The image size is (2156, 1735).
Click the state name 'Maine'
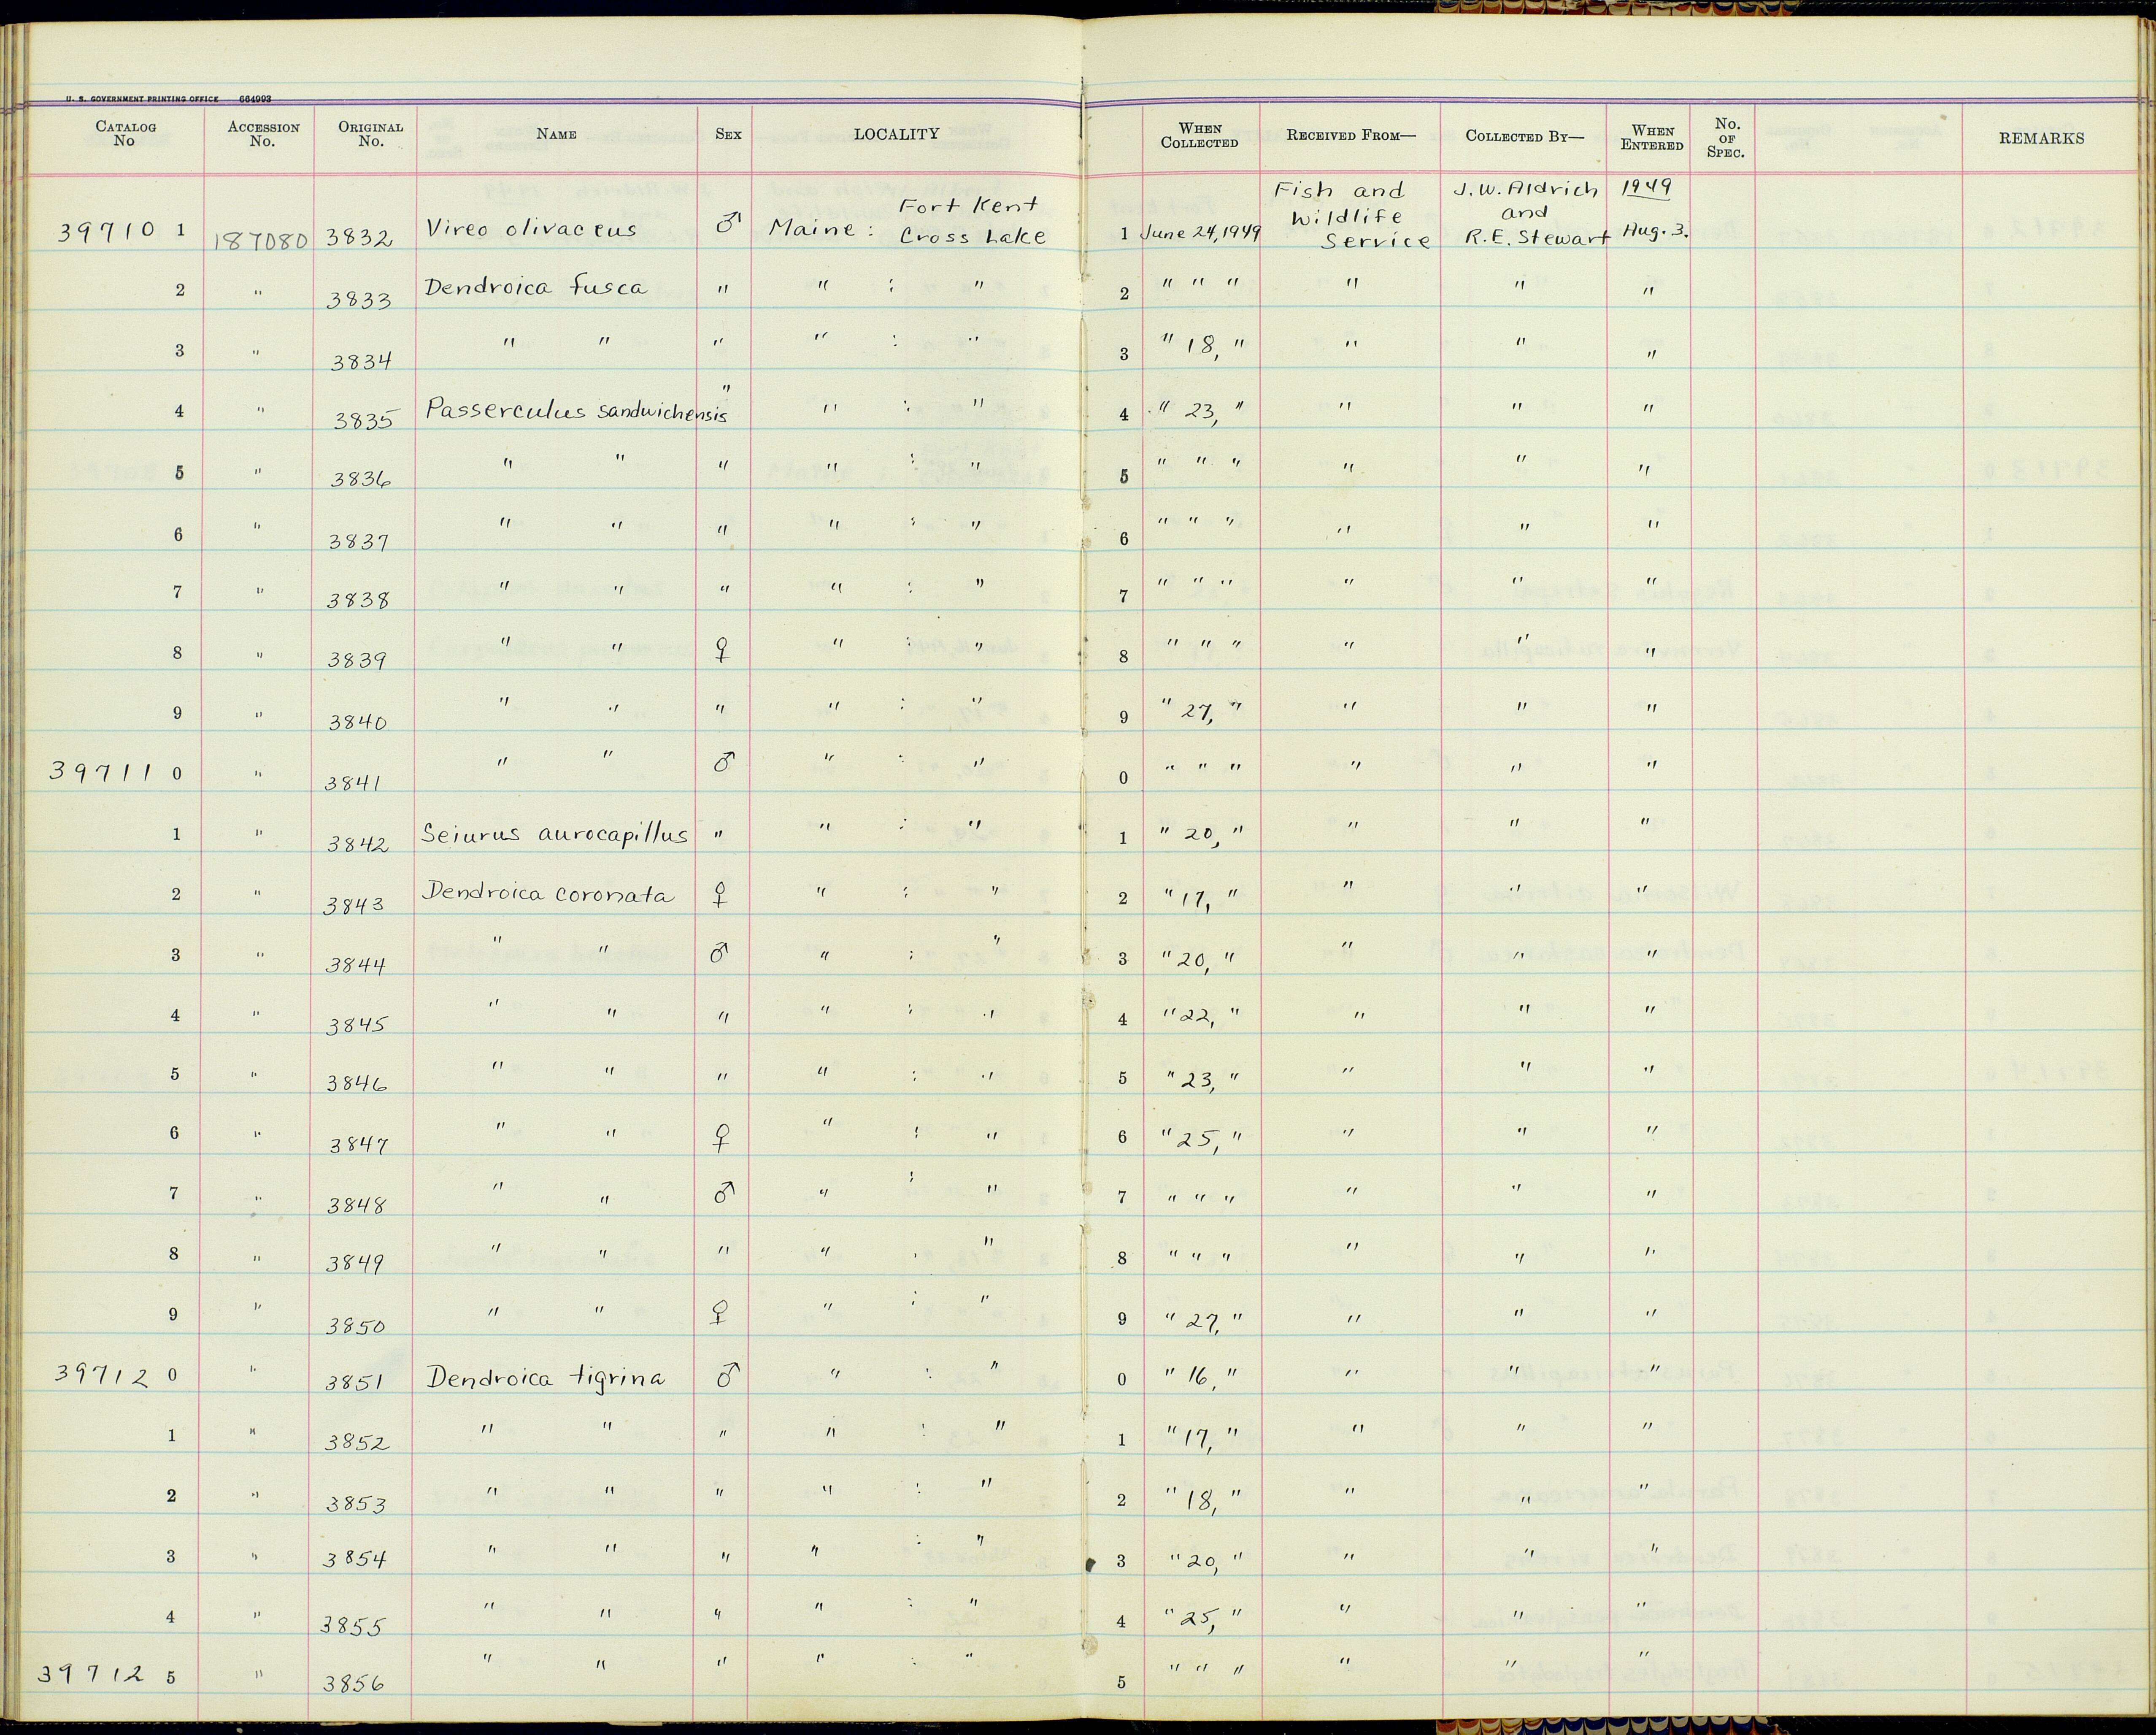(811, 230)
